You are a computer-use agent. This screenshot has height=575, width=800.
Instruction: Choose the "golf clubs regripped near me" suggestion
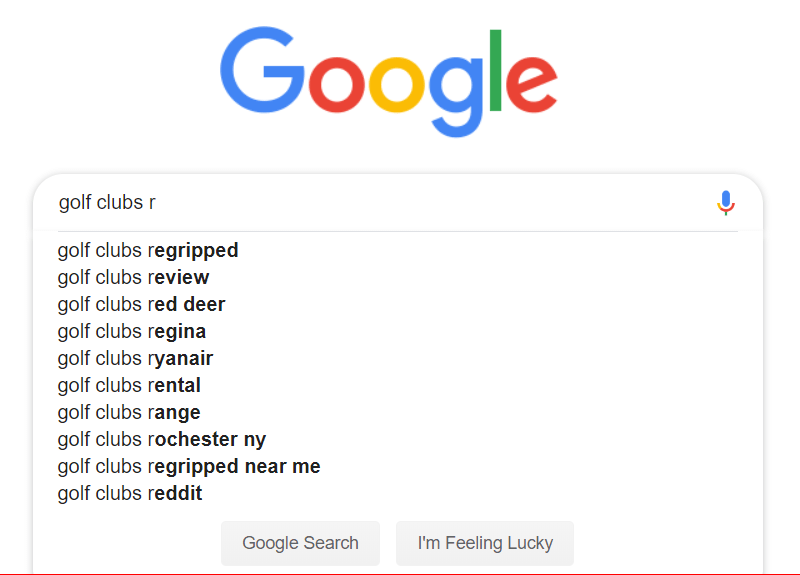click(x=189, y=466)
